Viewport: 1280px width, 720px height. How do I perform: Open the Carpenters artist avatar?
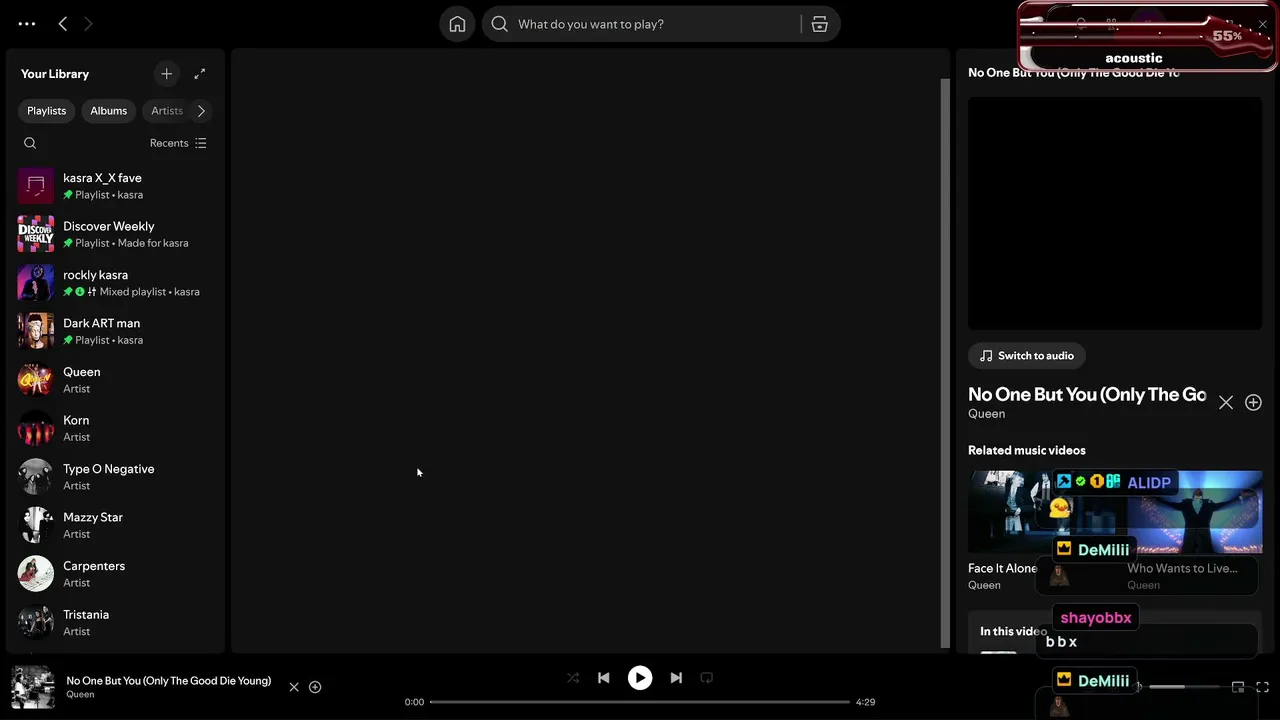pos(36,574)
